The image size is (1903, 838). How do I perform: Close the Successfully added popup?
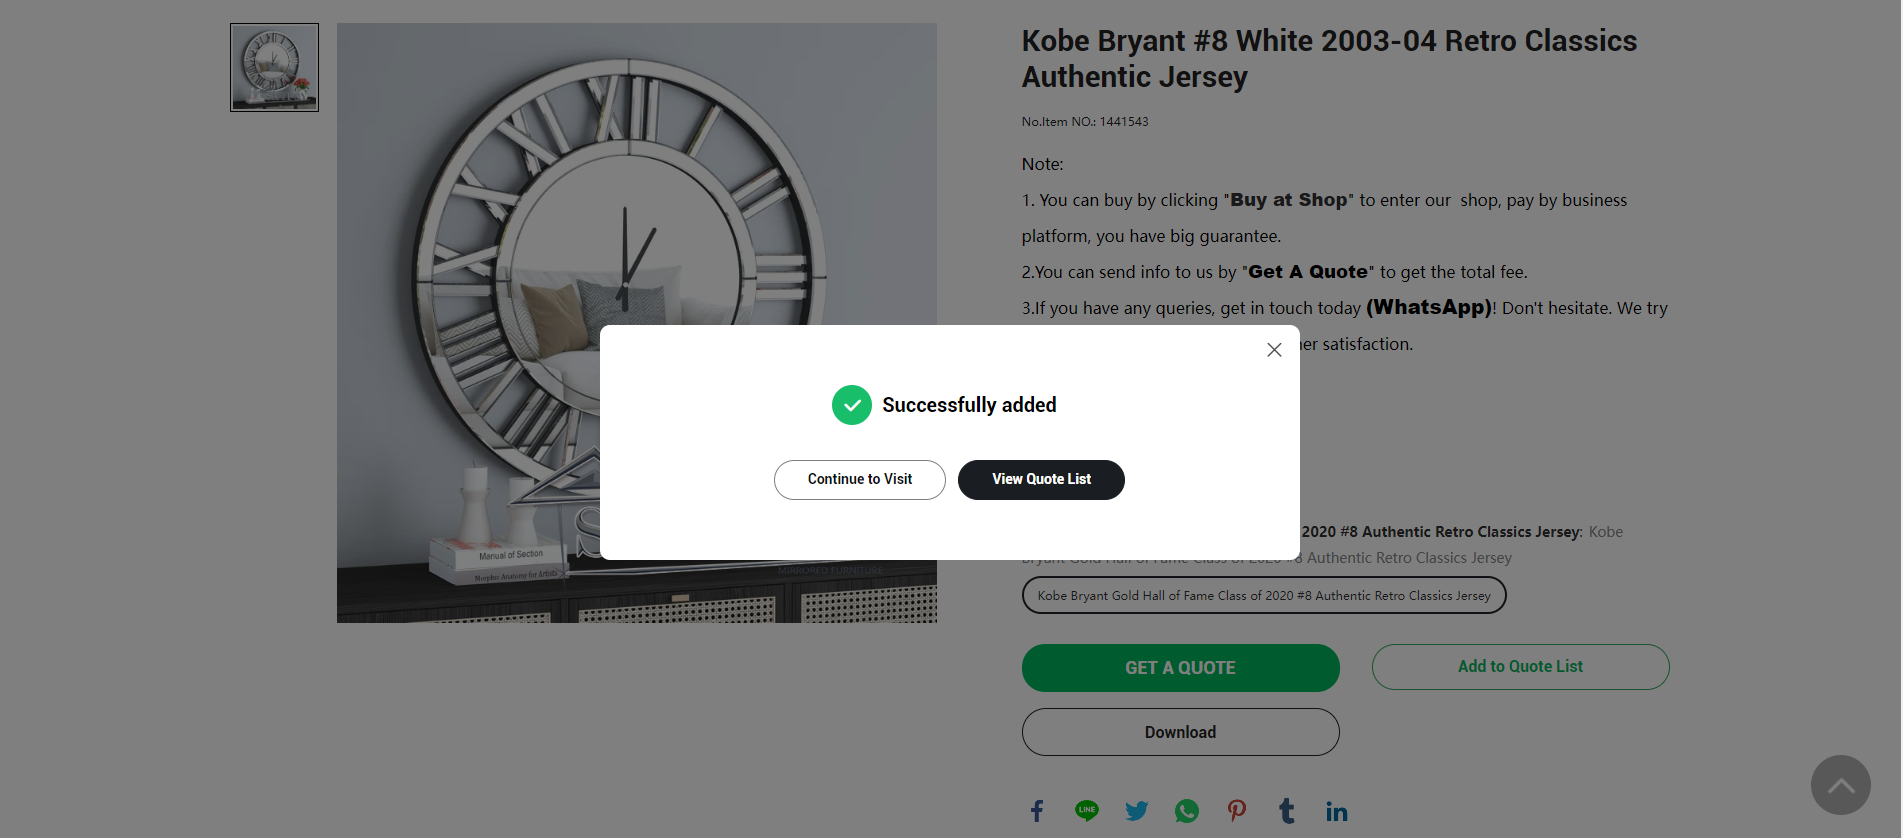point(1274,350)
